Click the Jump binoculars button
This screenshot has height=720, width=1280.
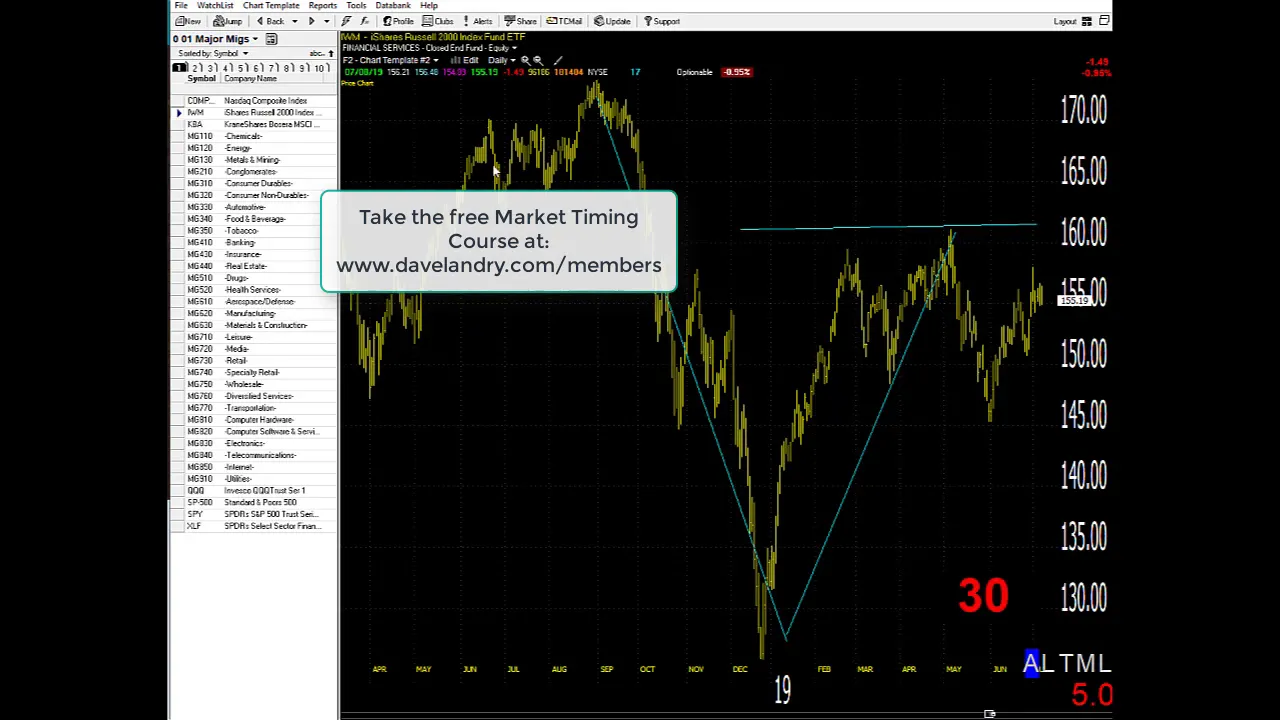[227, 21]
